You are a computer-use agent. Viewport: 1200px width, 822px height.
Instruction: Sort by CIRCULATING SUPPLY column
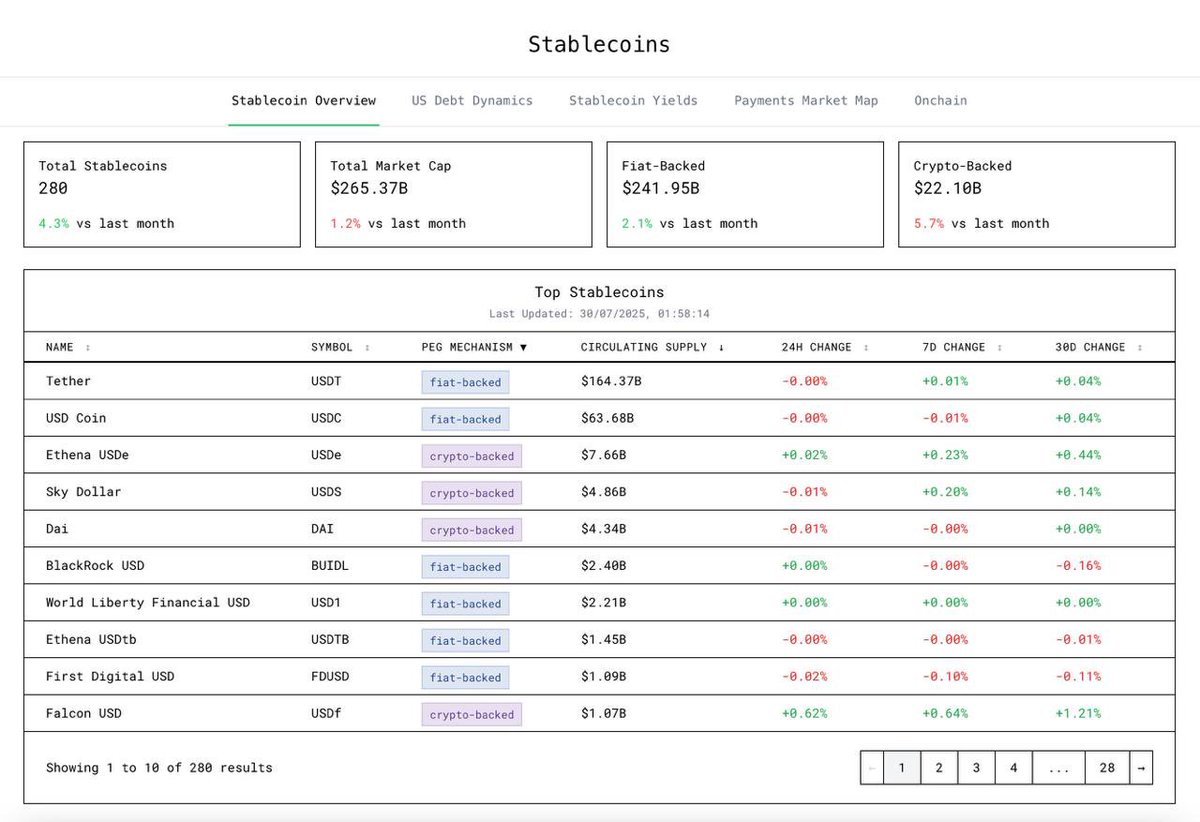coord(651,347)
